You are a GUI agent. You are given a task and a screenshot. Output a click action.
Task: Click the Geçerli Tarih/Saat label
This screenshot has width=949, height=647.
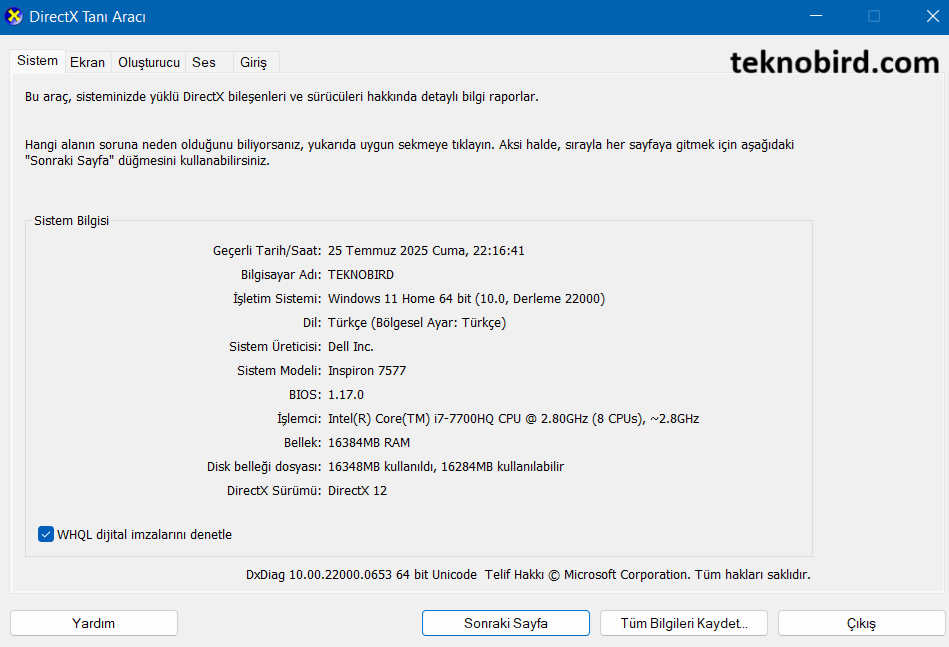click(267, 251)
